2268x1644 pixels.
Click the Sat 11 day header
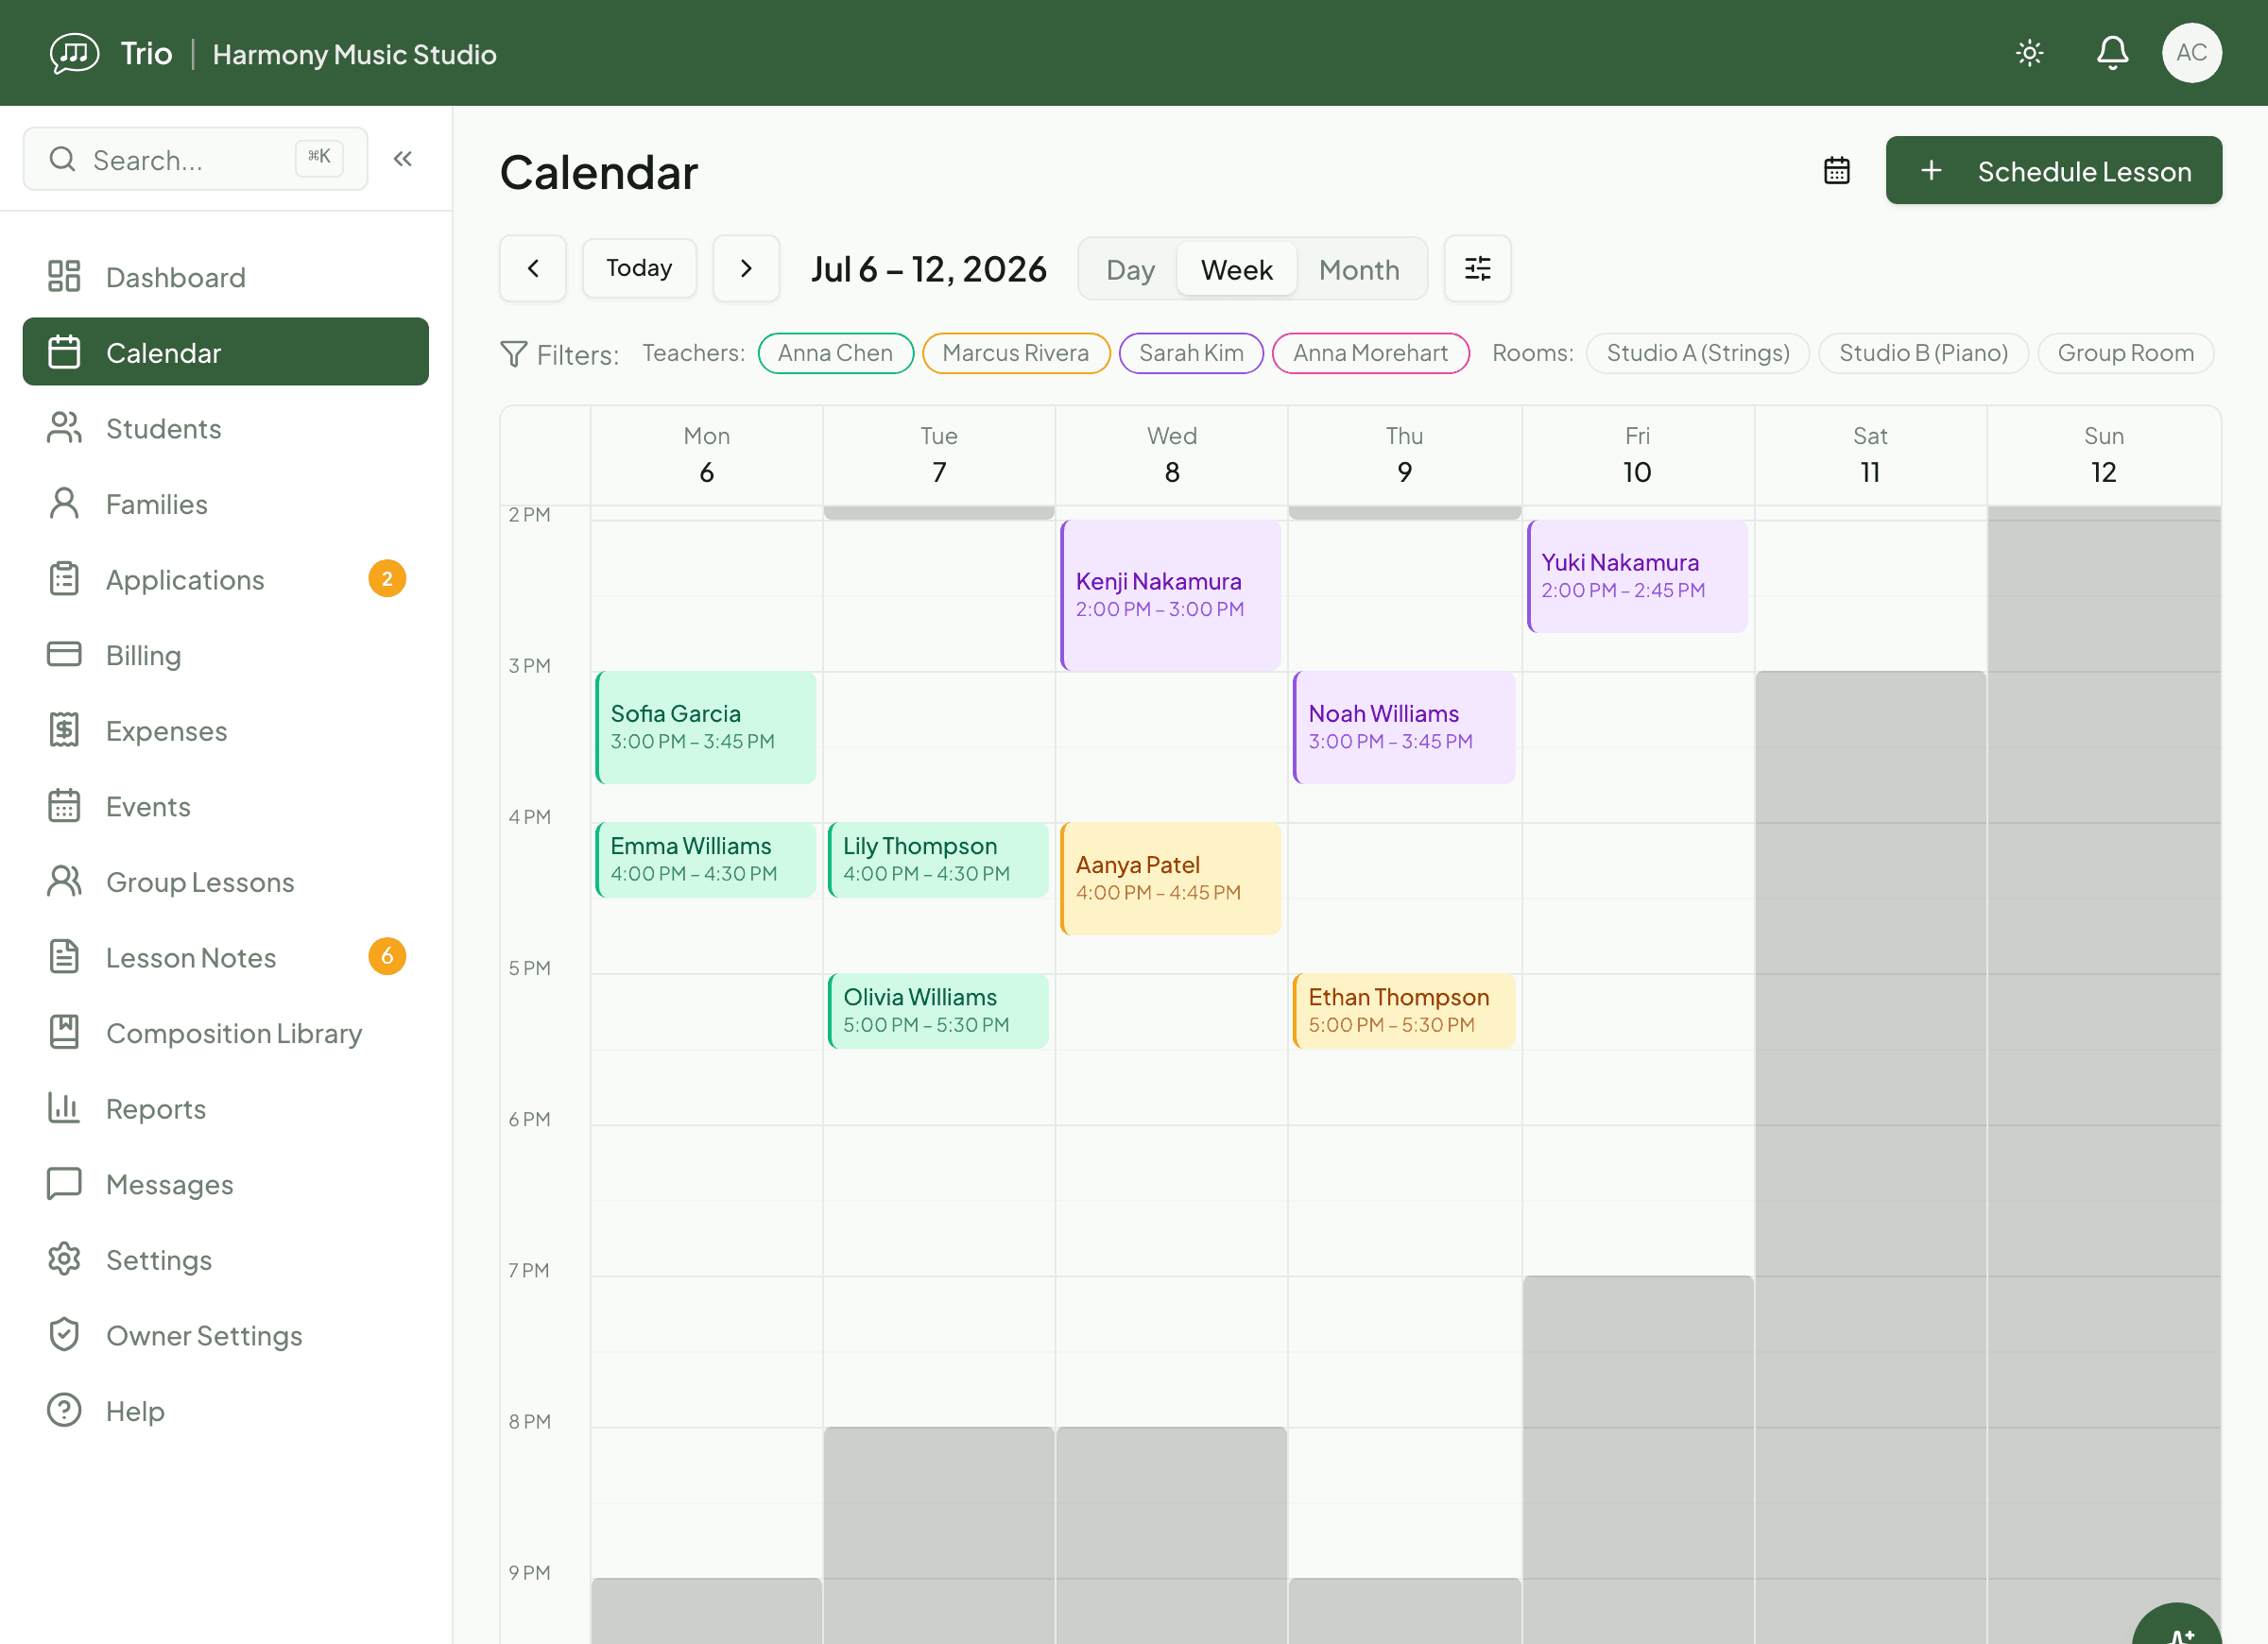[x=1871, y=455]
